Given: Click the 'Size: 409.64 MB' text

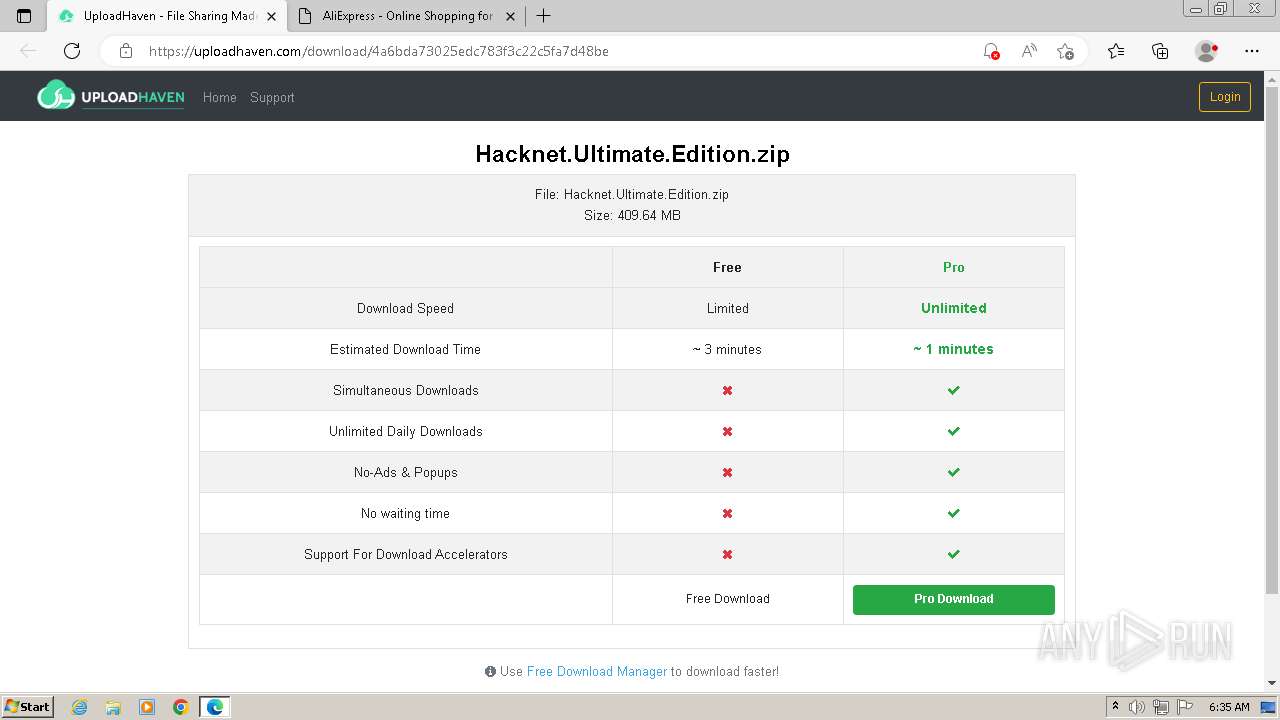Looking at the screenshot, I should 632,215.
